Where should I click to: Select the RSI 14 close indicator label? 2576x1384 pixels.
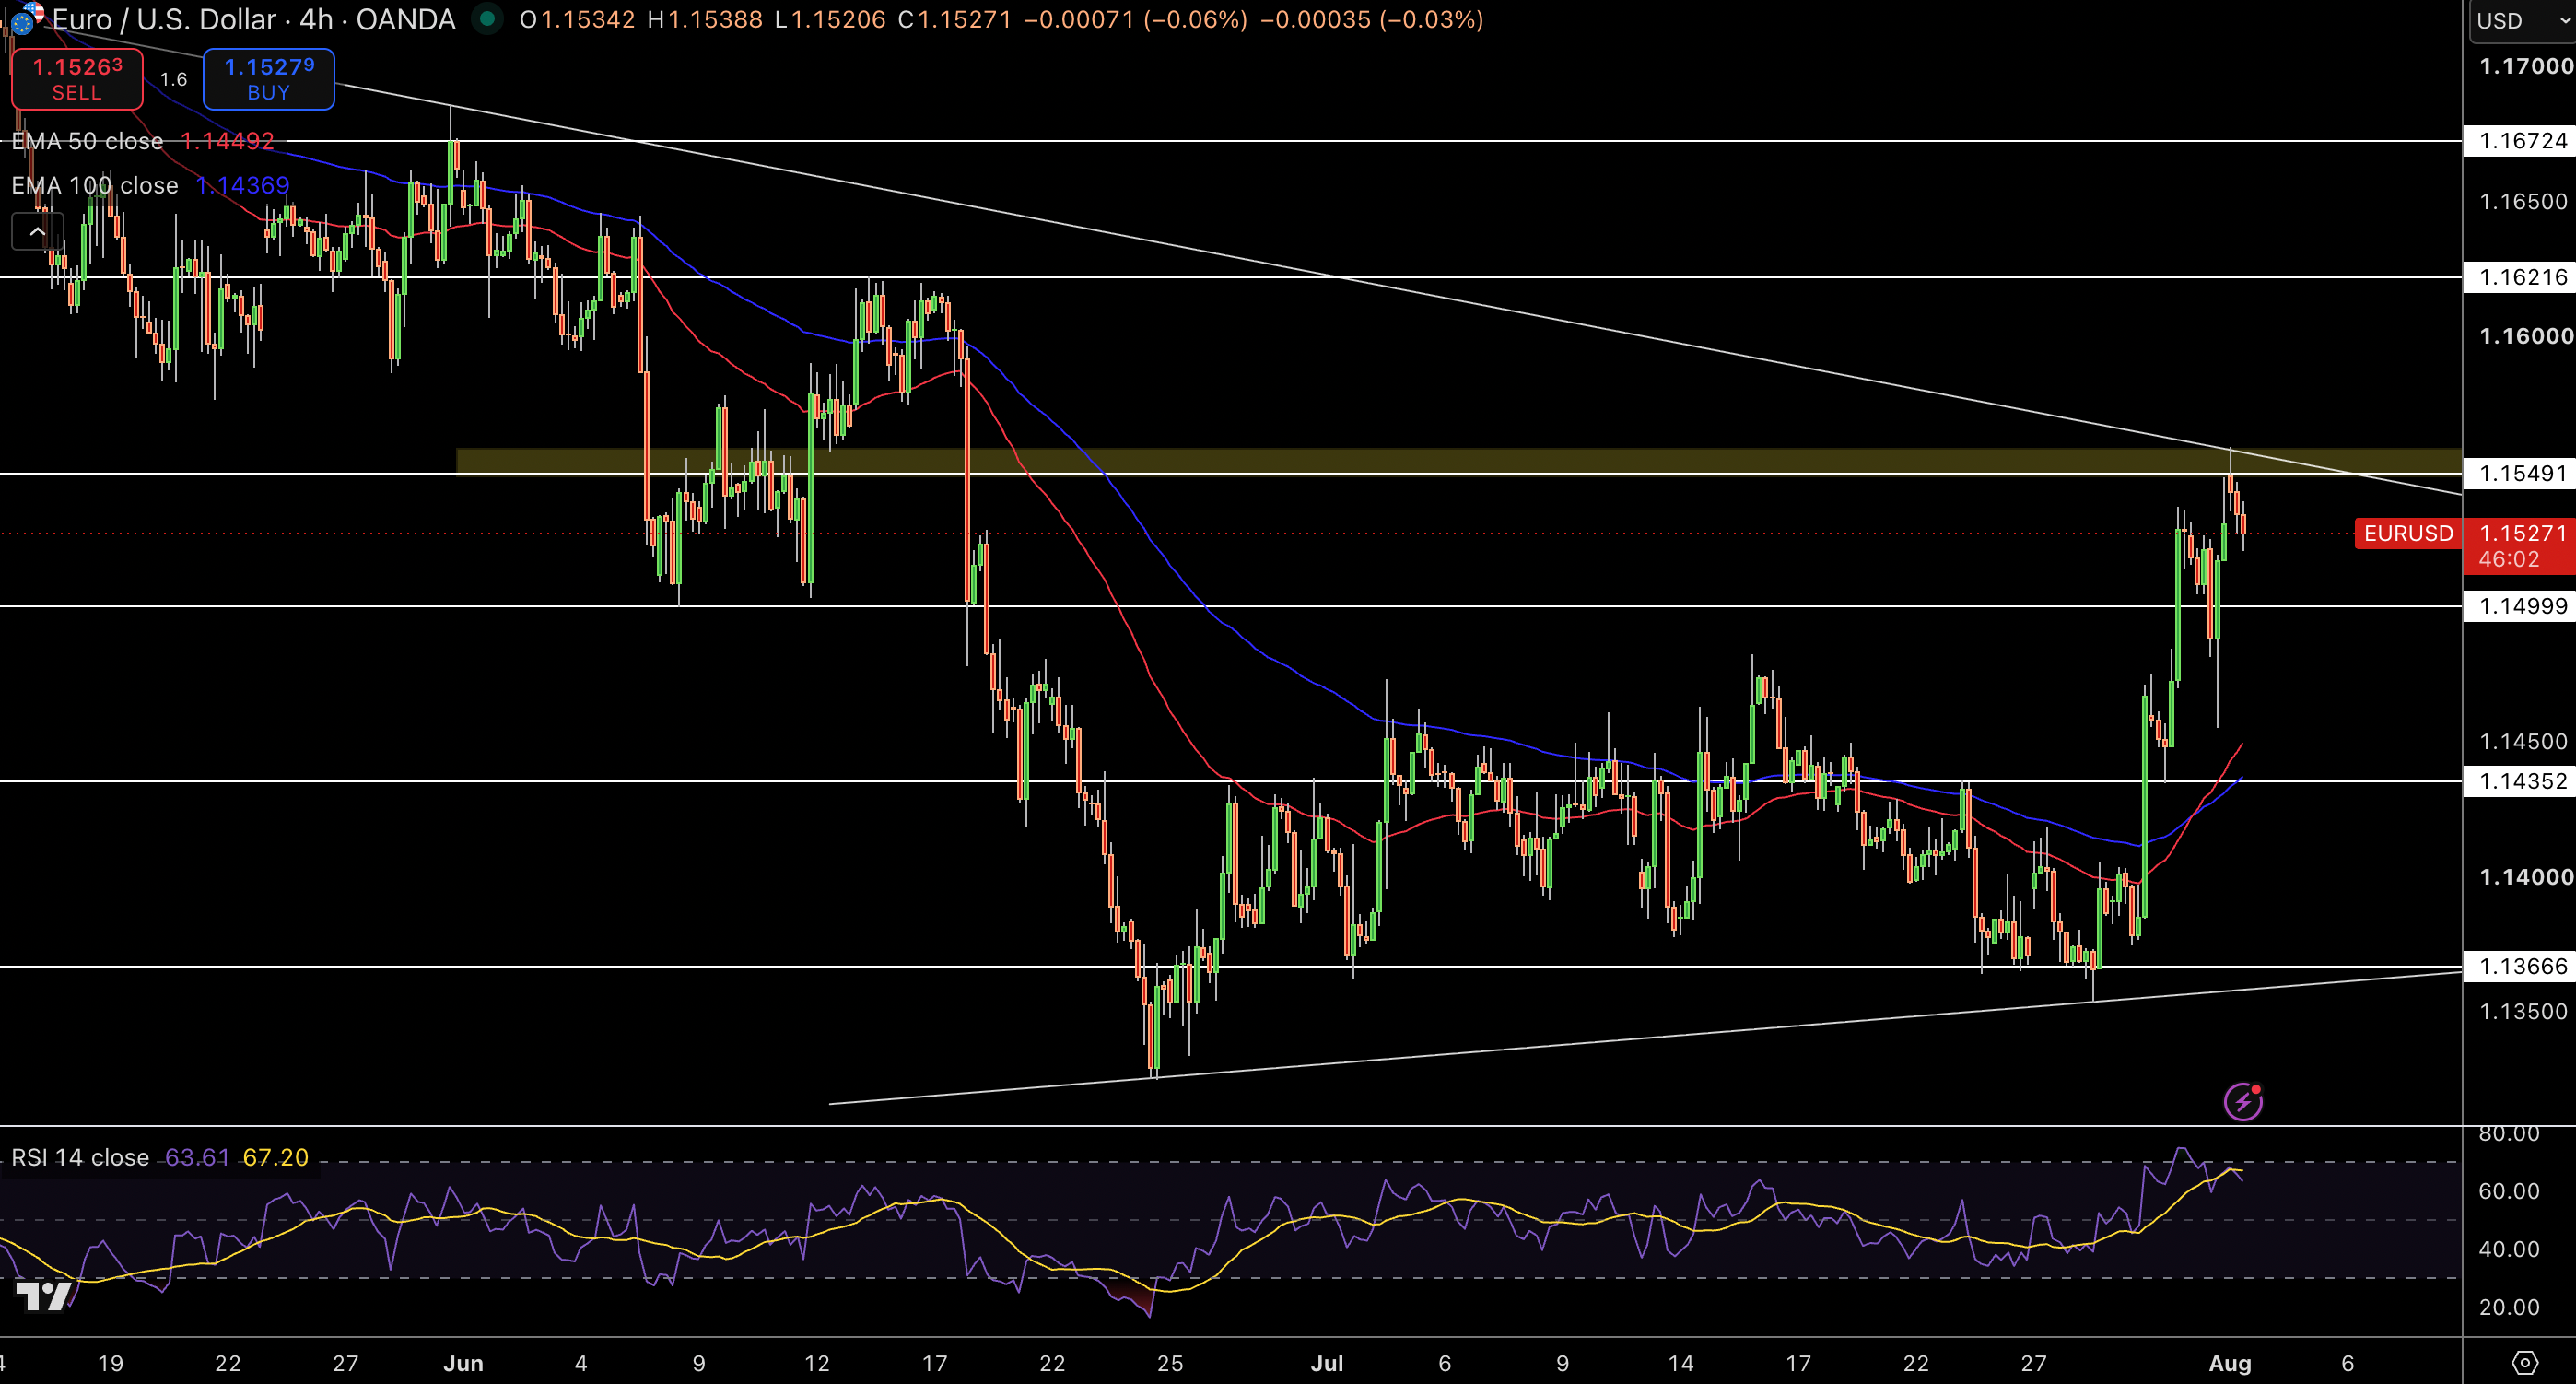[80, 1157]
